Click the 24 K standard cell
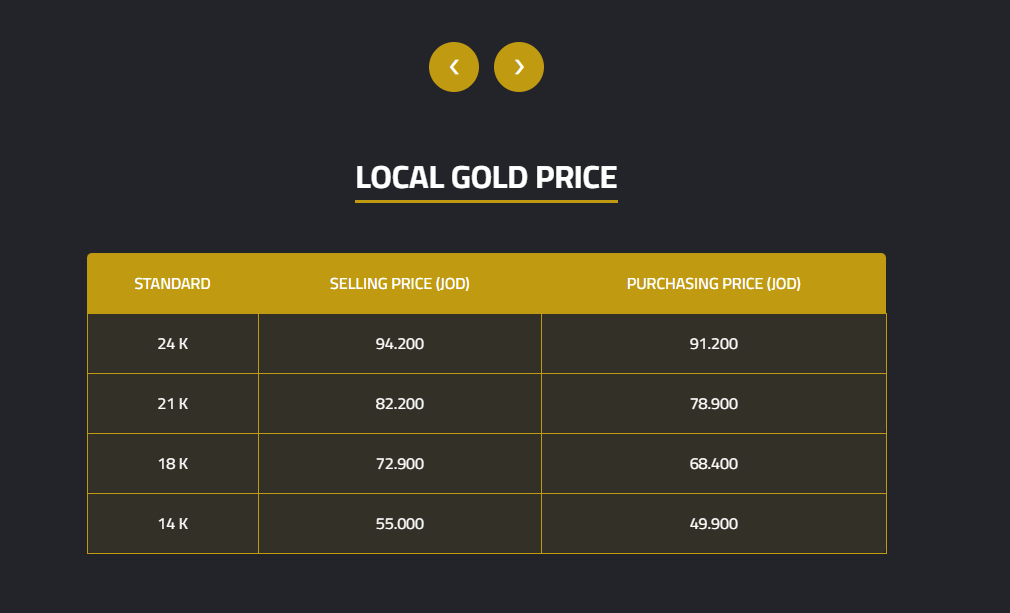This screenshot has height=613, width=1010. 172,344
